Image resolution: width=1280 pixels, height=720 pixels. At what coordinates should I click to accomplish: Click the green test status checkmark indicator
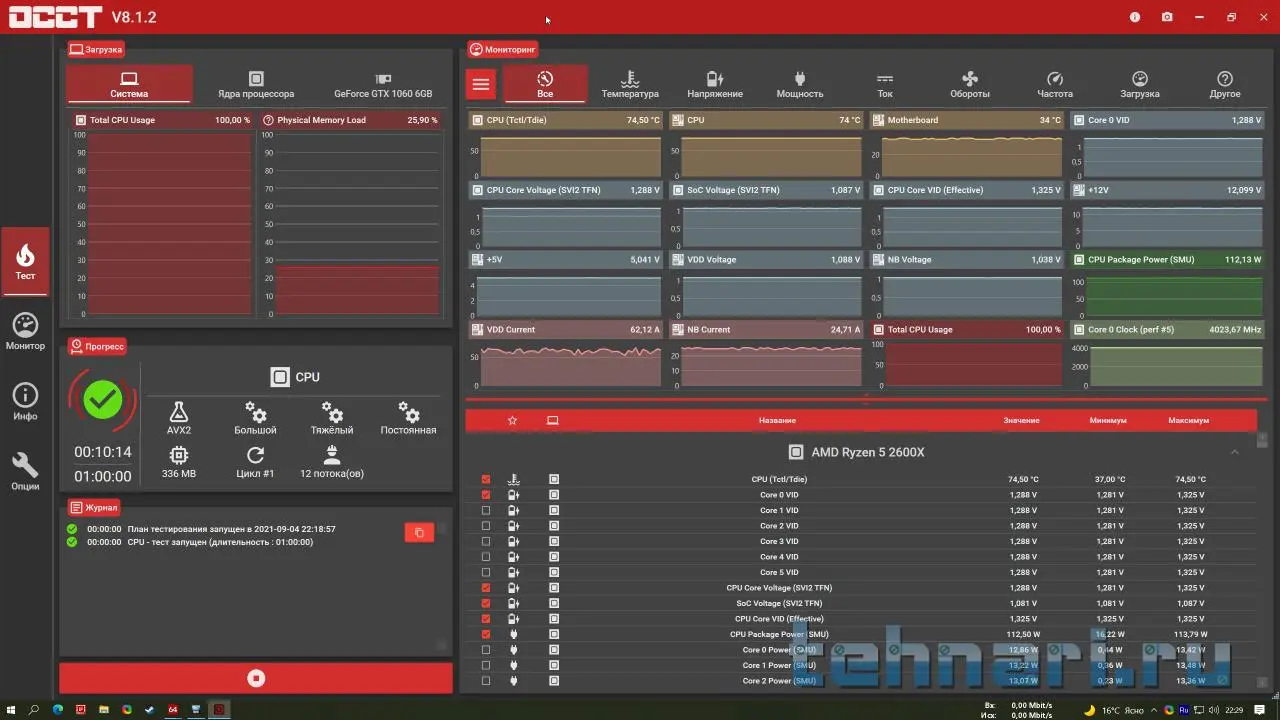103,401
